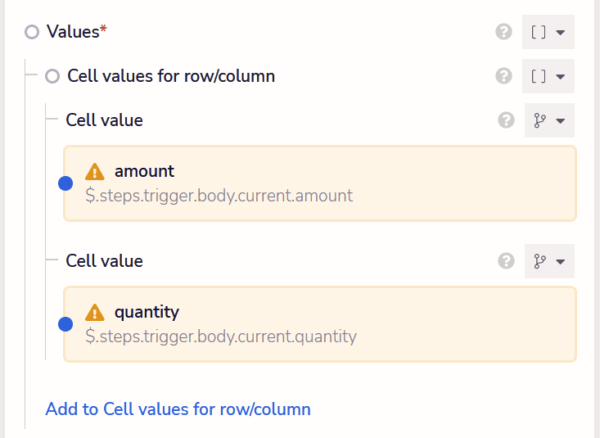The image size is (600, 438).
Task: Expand second Cell value mode dropdown arrow
Action: click(x=561, y=262)
